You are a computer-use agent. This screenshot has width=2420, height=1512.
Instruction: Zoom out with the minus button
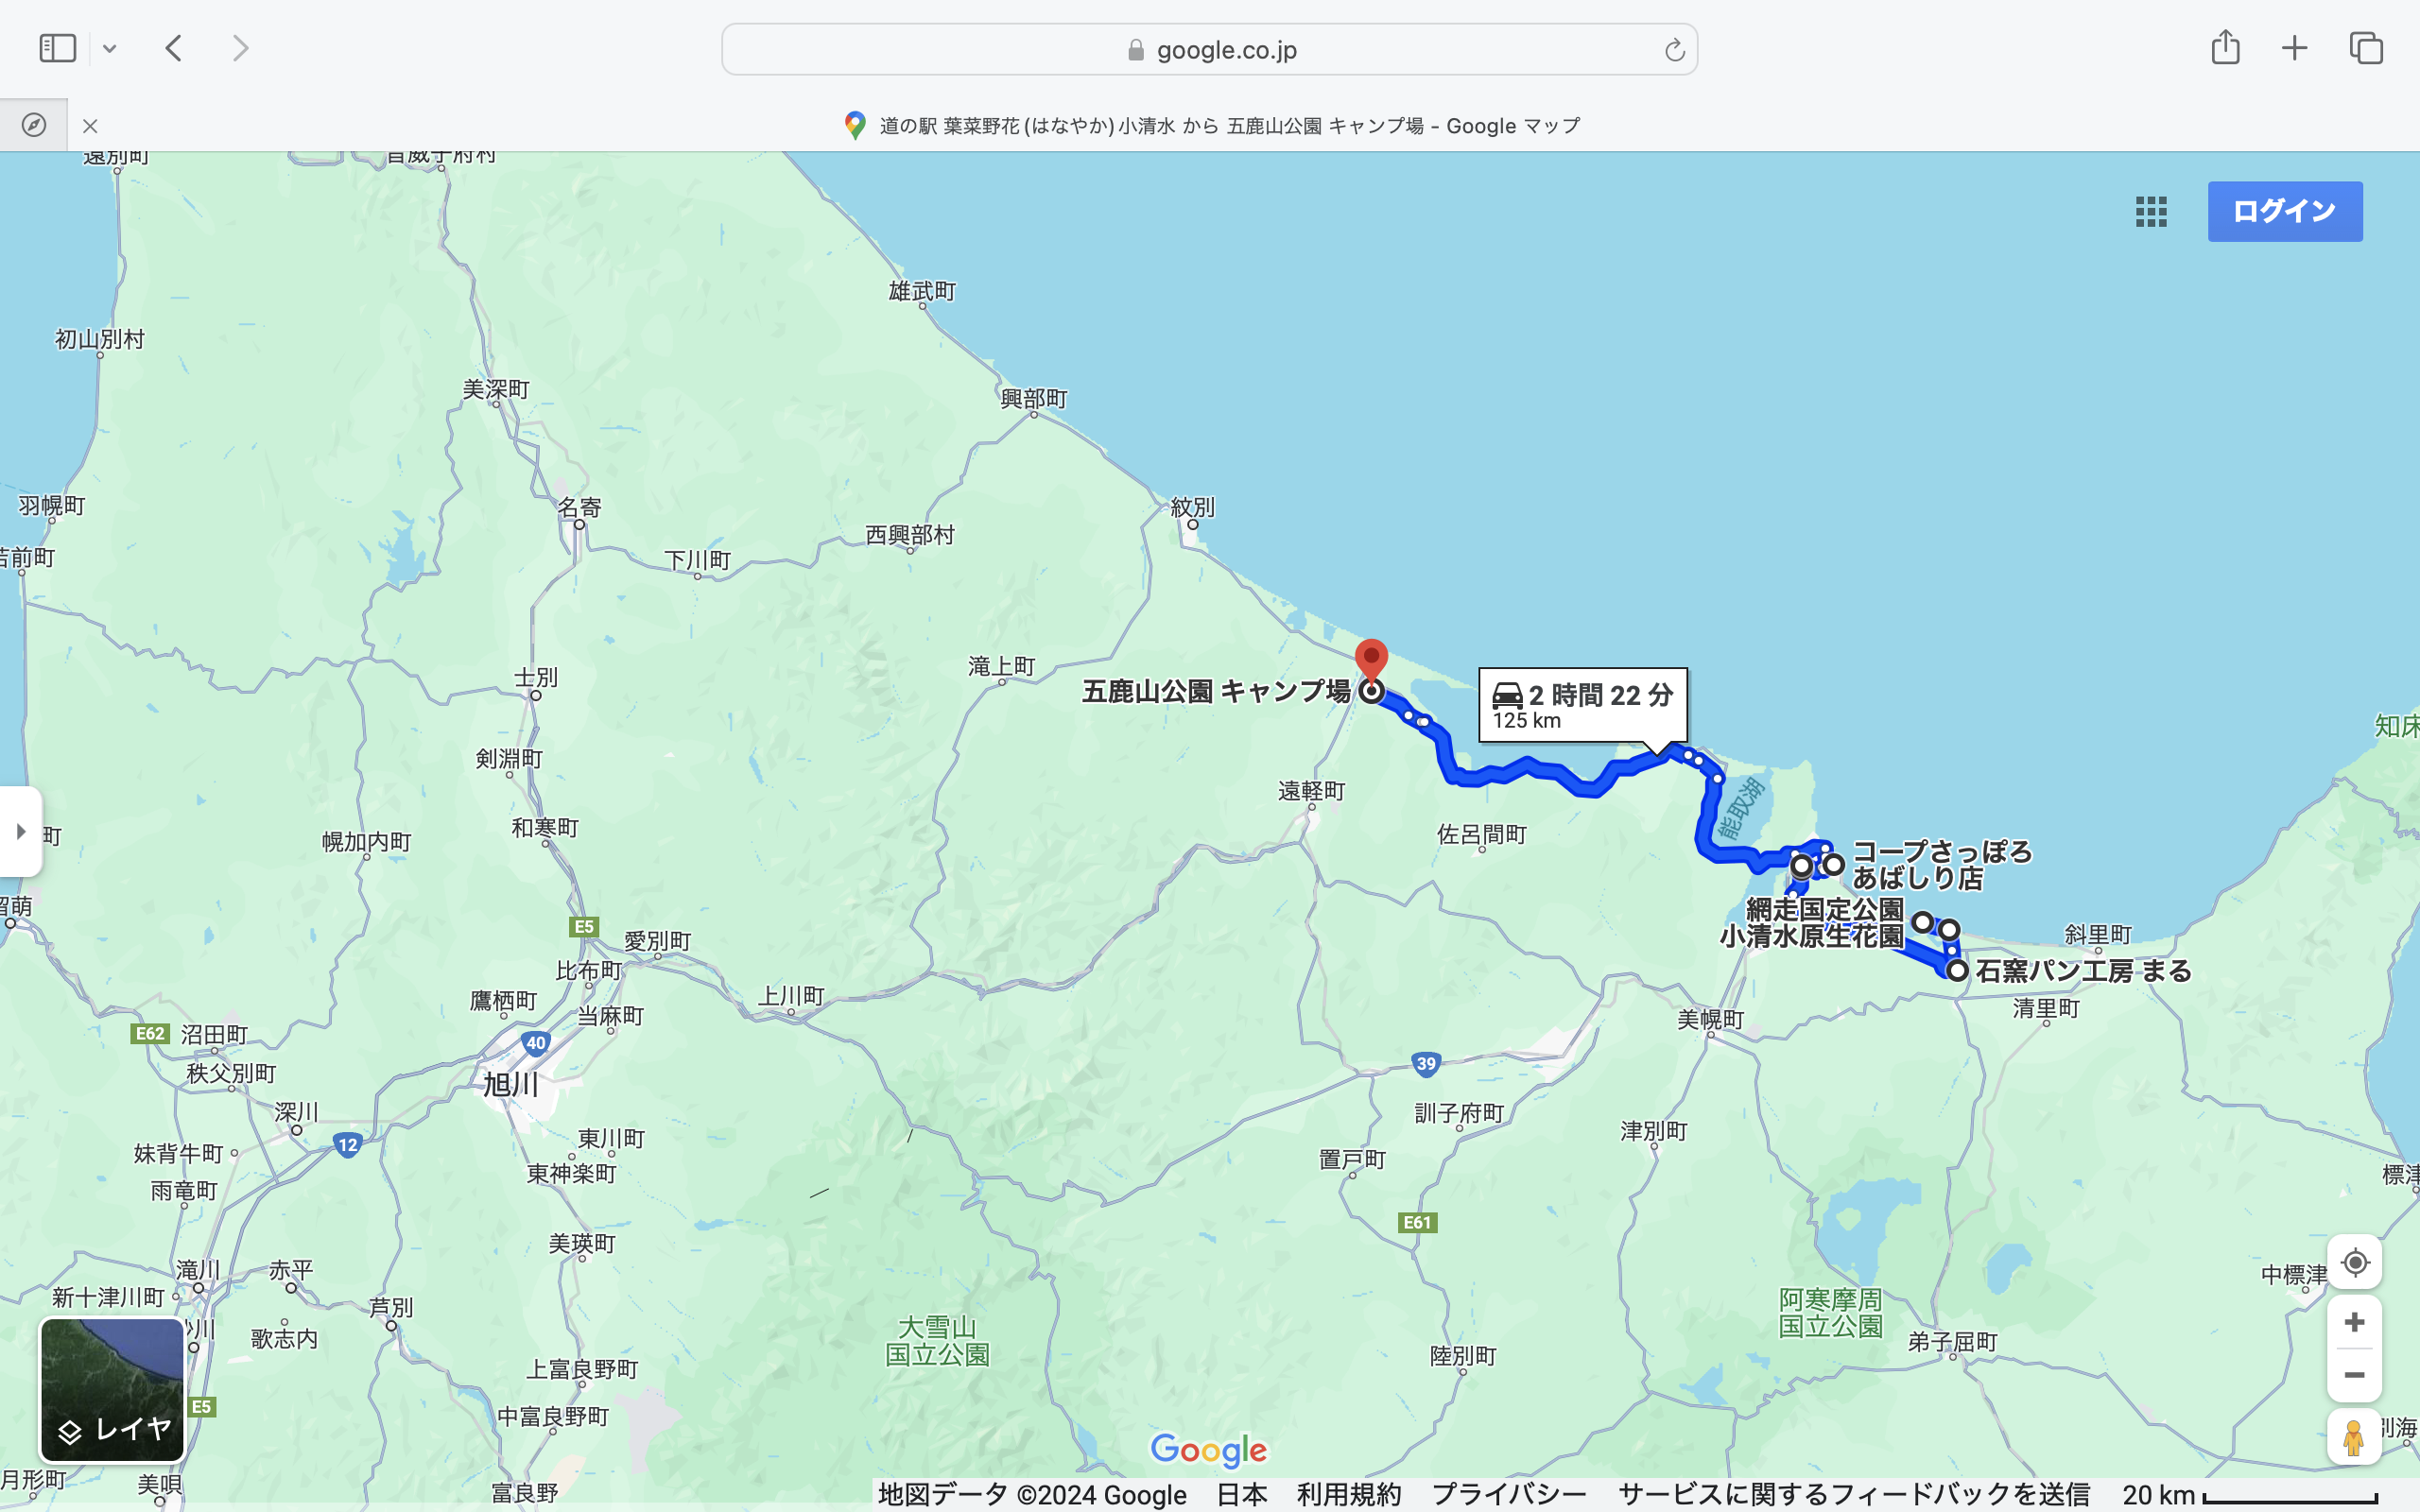click(2354, 1375)
